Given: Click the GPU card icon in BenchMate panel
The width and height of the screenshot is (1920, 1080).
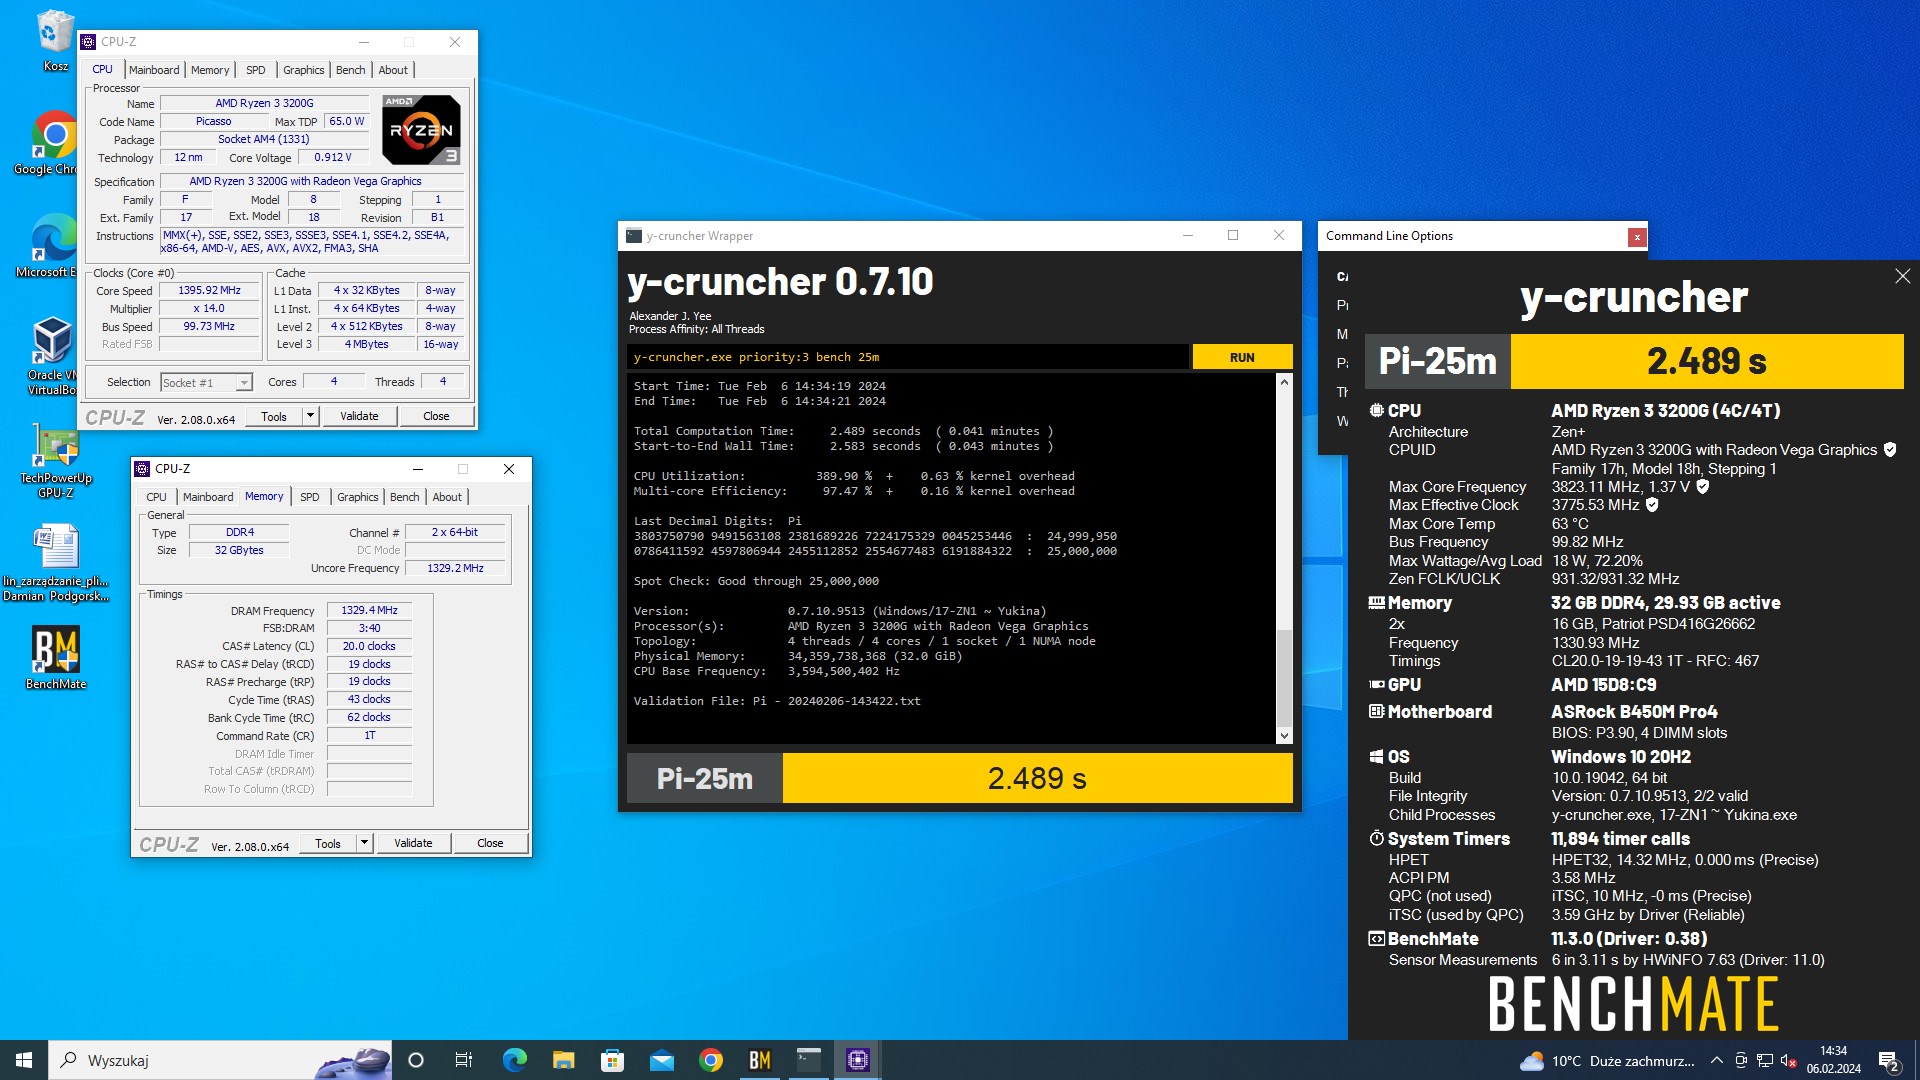Looking at the screenshot, I should 1377,685.
